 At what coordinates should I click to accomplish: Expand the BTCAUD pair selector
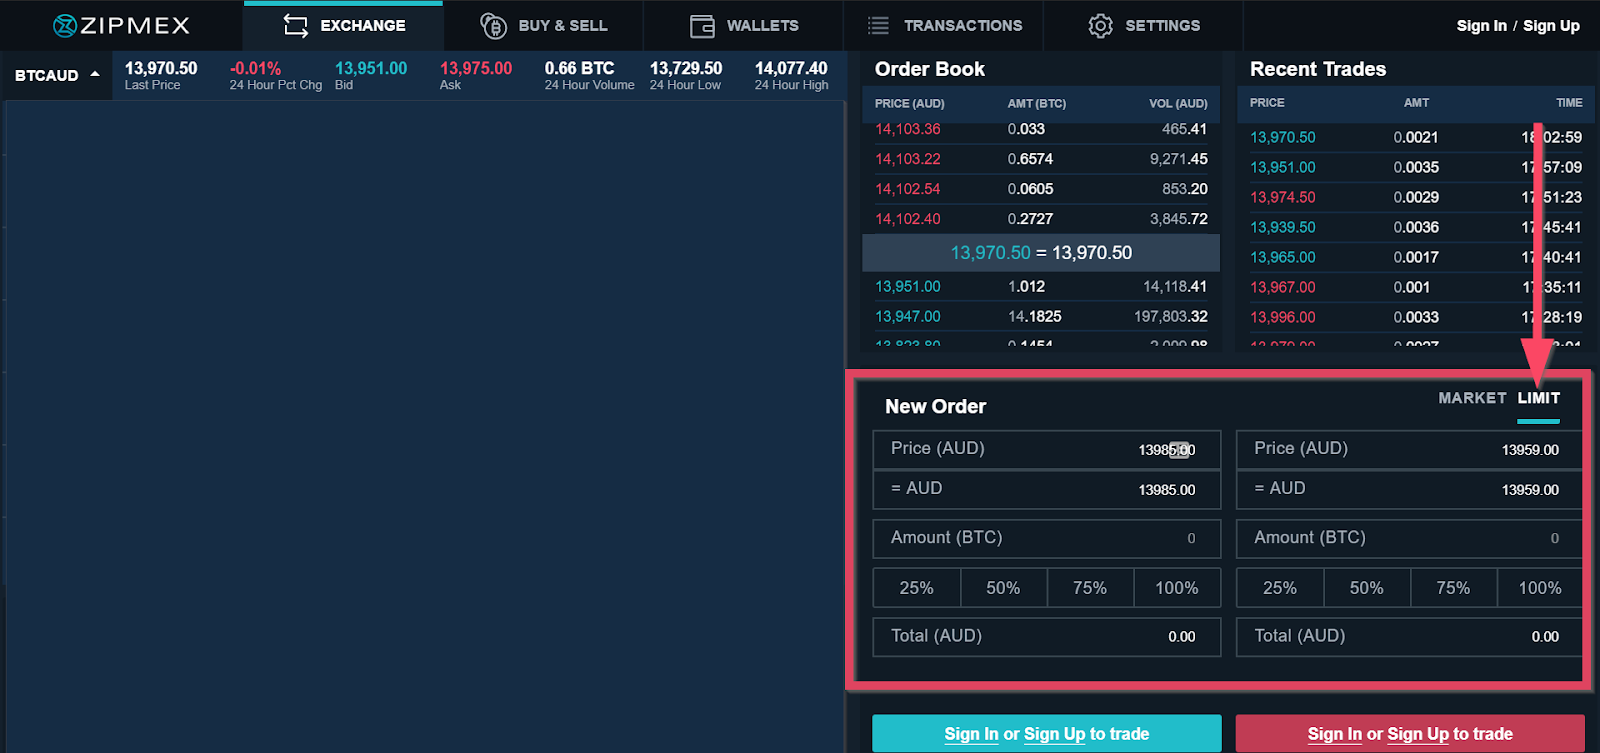click(57, 75)
